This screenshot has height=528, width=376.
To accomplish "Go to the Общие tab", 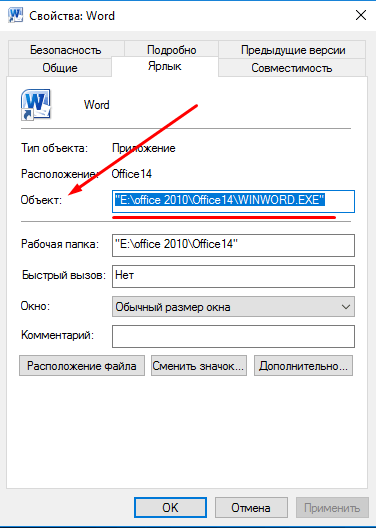I will (60, 68).
